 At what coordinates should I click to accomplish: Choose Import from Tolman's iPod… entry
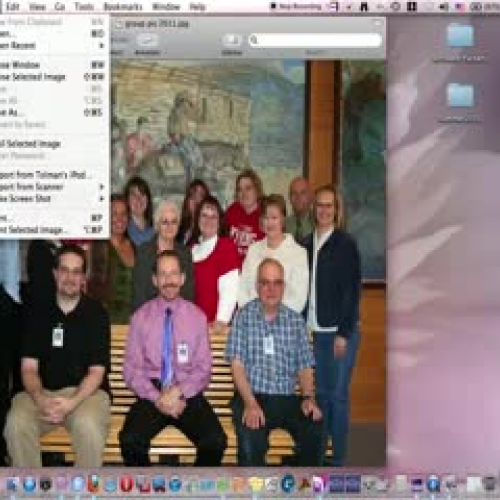(53, 175)
